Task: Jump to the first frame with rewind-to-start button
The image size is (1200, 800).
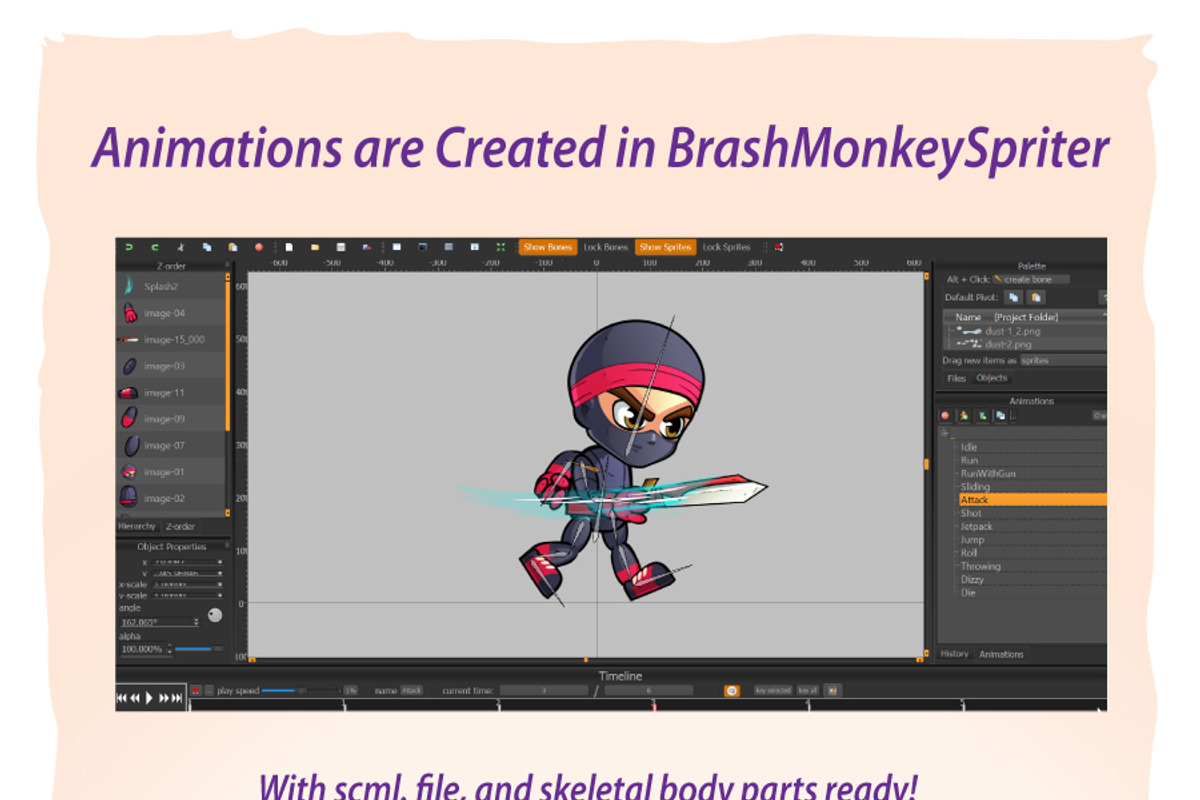Action: (x=122, y=698)
